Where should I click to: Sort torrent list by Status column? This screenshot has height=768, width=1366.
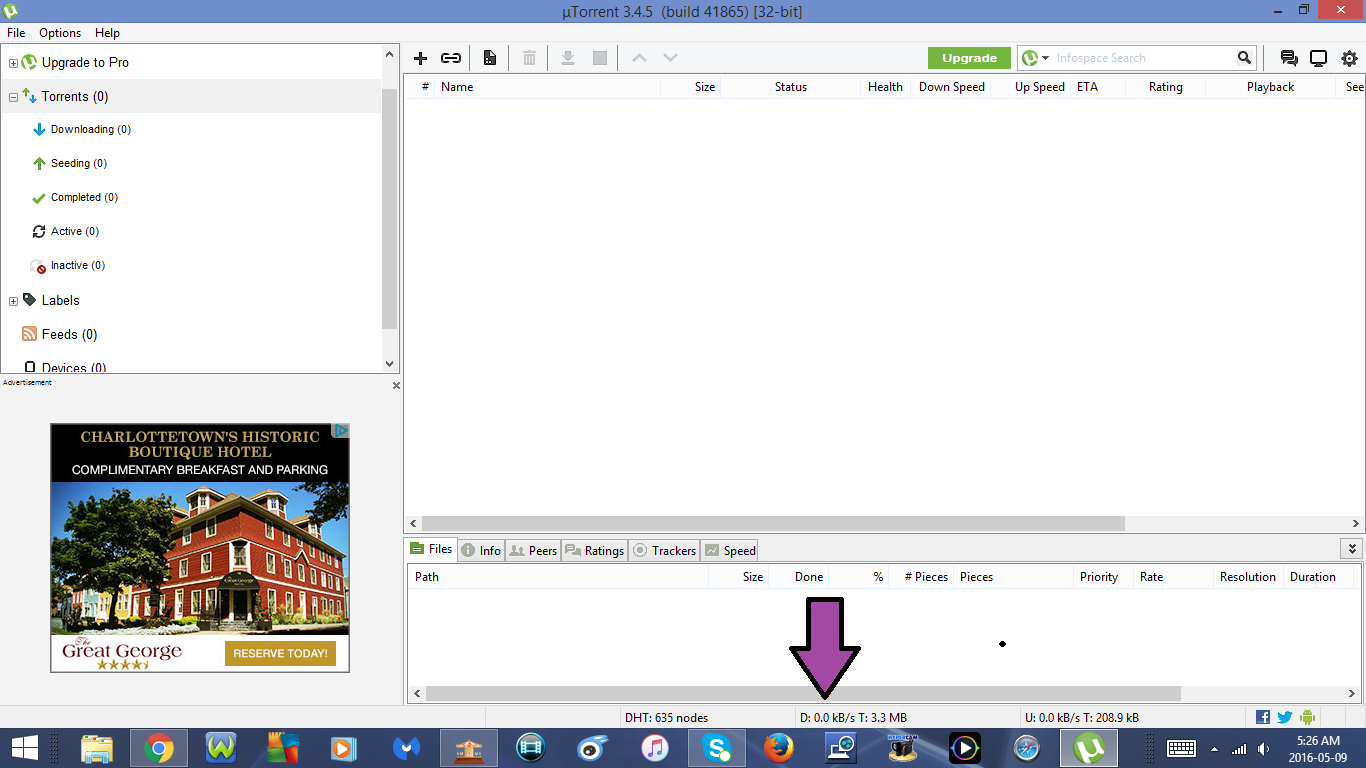(790, 87)
